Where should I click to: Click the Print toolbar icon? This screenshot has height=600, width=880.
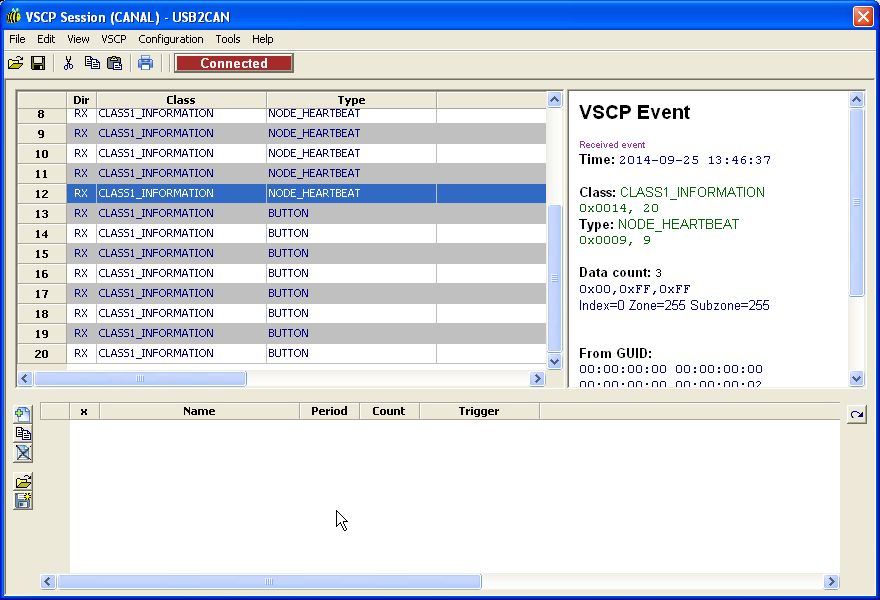[x=146, y=63]
